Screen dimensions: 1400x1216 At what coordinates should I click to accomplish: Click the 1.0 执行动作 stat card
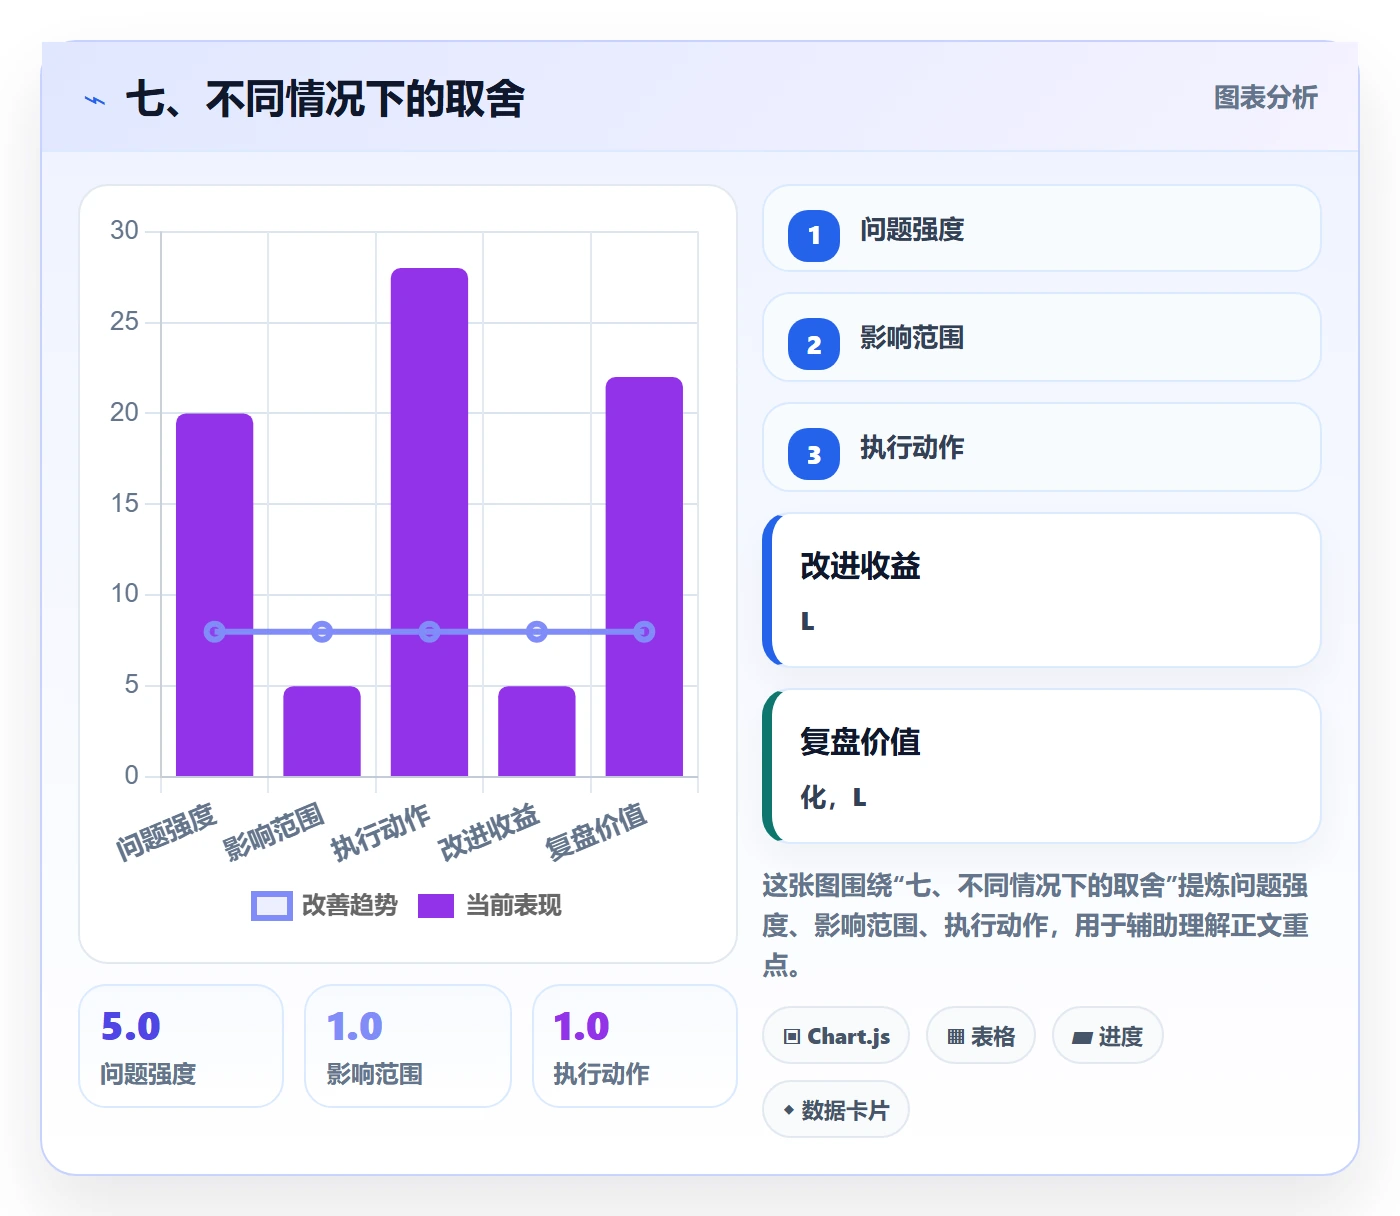(x=635, y=1046)
